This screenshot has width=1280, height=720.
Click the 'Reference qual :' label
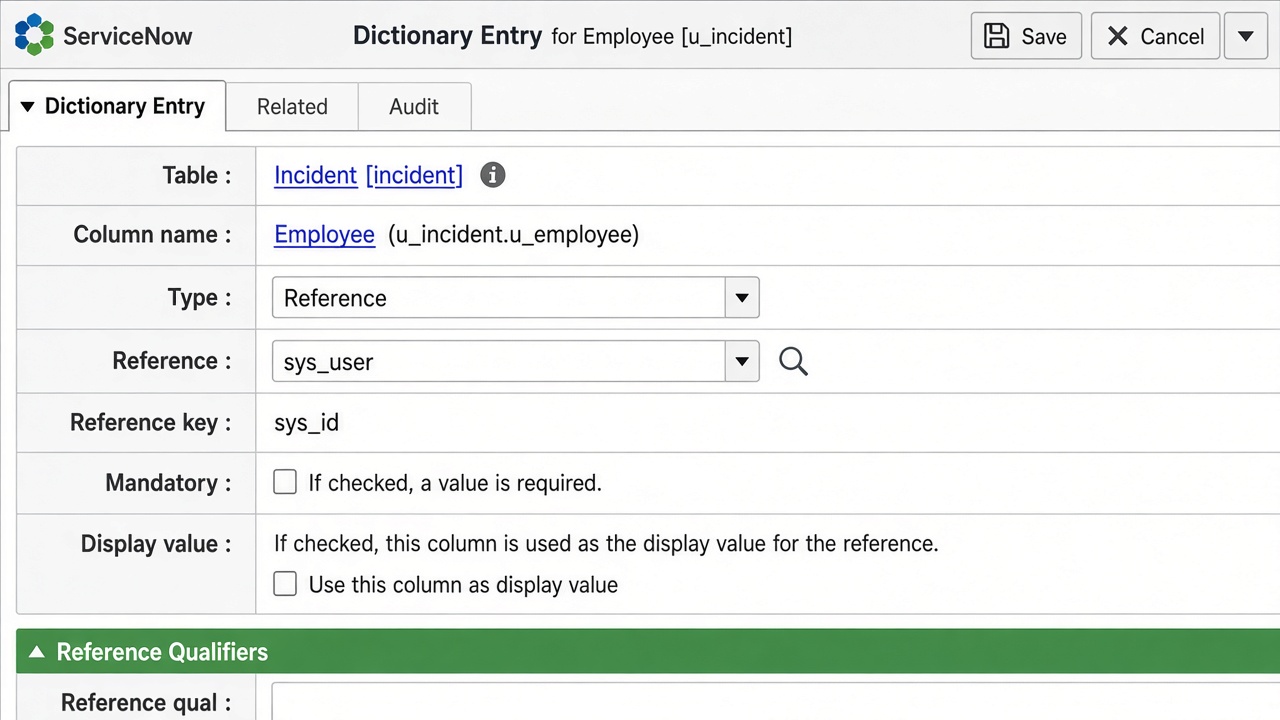point(146,702)
